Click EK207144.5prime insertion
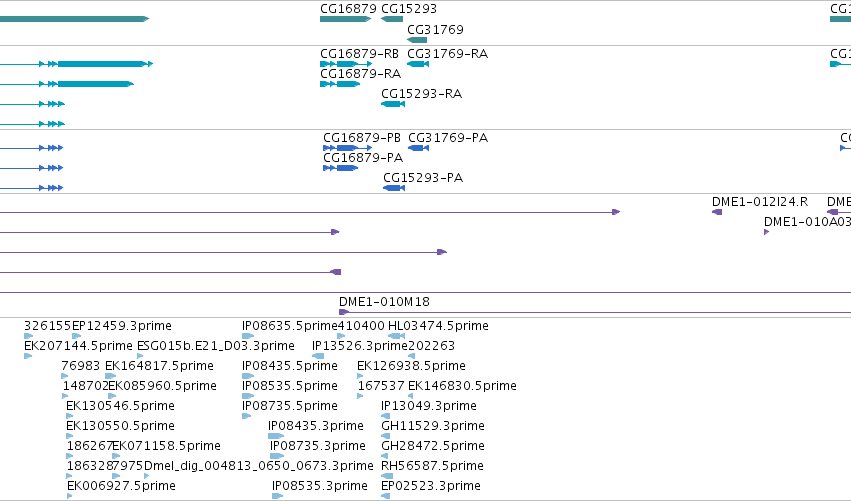This screenshot has height=501, width=851. click(28, 357)
